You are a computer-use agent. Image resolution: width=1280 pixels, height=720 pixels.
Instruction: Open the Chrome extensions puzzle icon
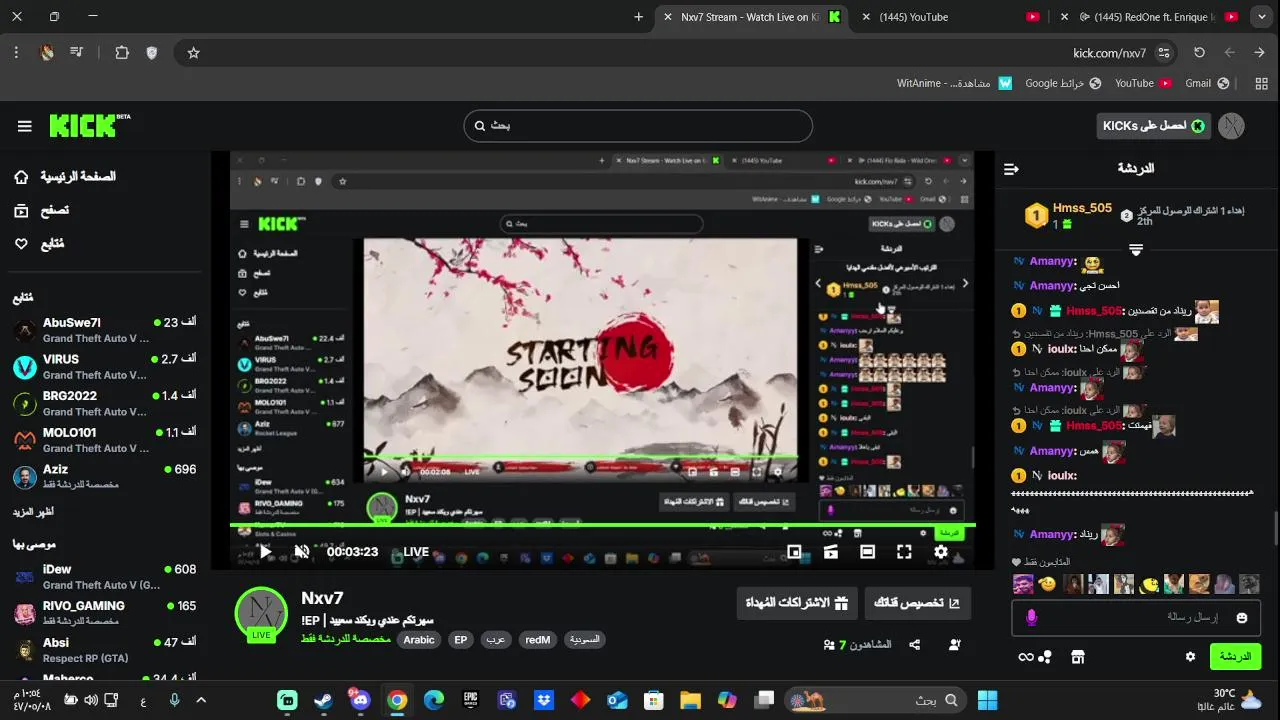click(122, 53)
